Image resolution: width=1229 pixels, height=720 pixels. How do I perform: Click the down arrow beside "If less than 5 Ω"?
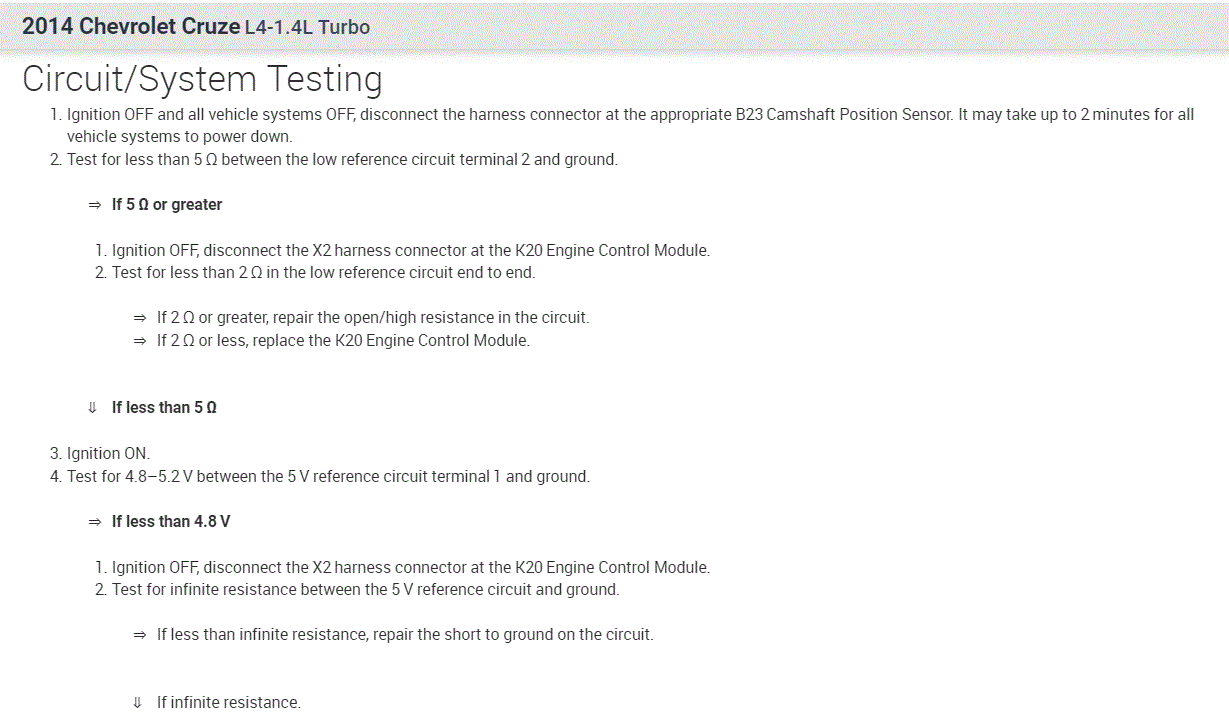[93, 408]
